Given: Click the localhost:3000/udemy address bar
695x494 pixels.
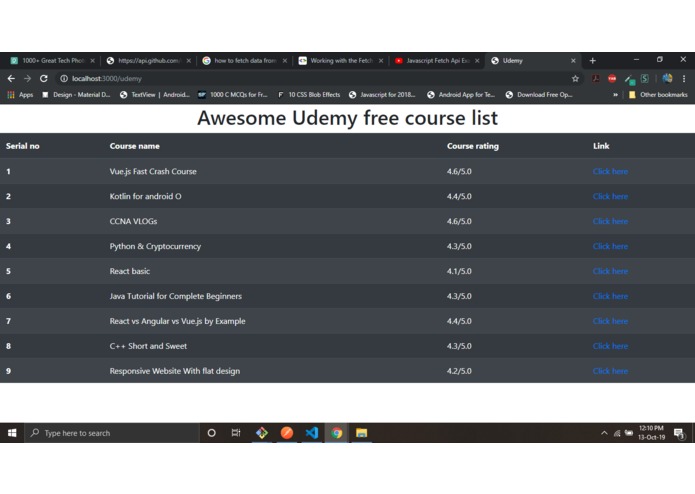Looking at the screenshot, I should (319, 78).
